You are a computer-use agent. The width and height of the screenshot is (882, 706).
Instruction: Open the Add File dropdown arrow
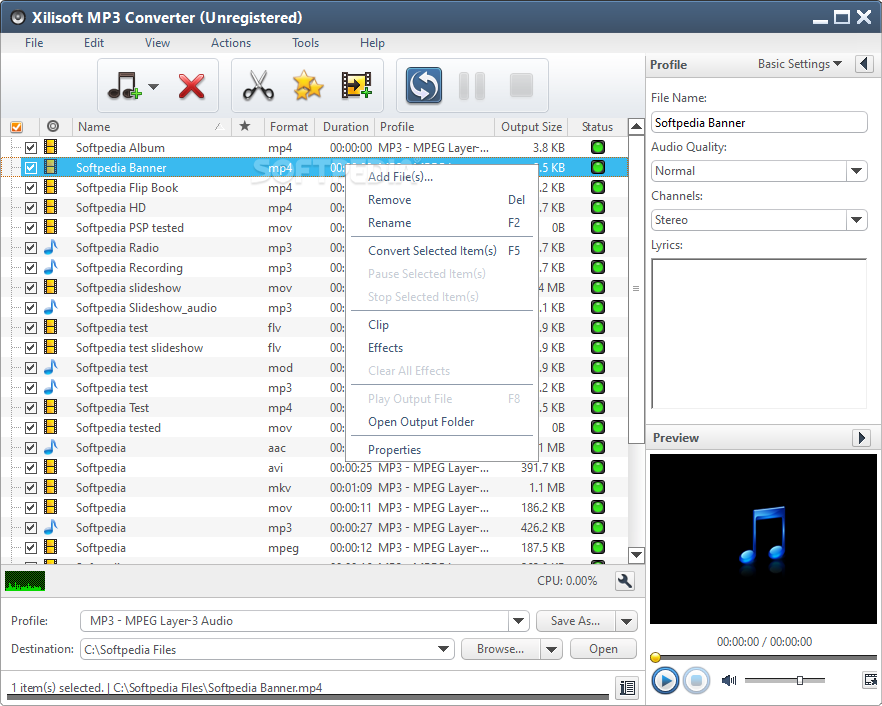click(x=154, y=87)
